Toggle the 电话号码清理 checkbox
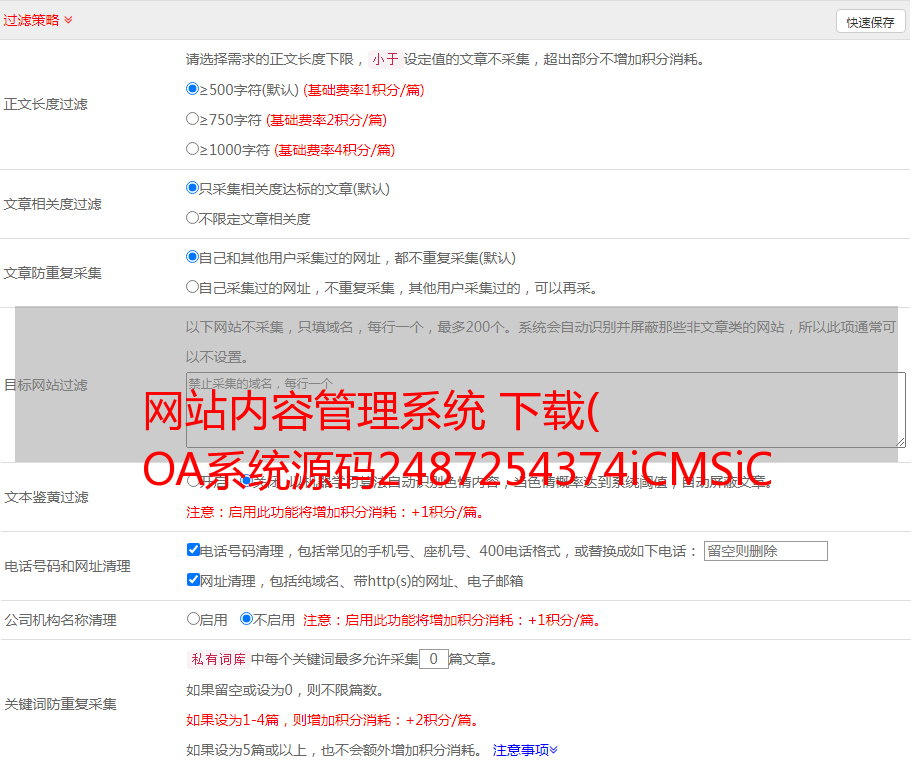 point(193,550)
